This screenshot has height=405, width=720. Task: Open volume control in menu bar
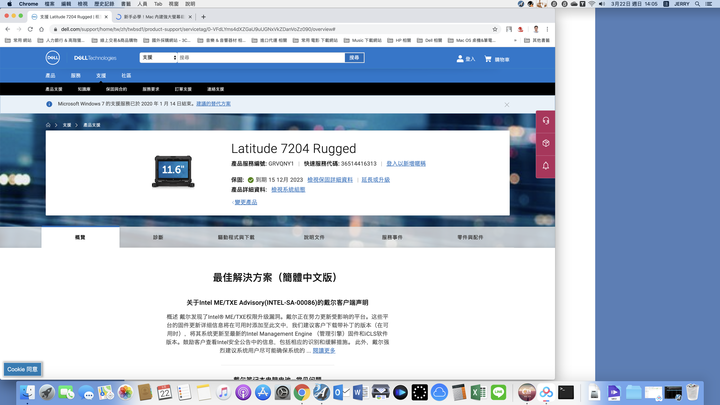(x=602, y=4)
